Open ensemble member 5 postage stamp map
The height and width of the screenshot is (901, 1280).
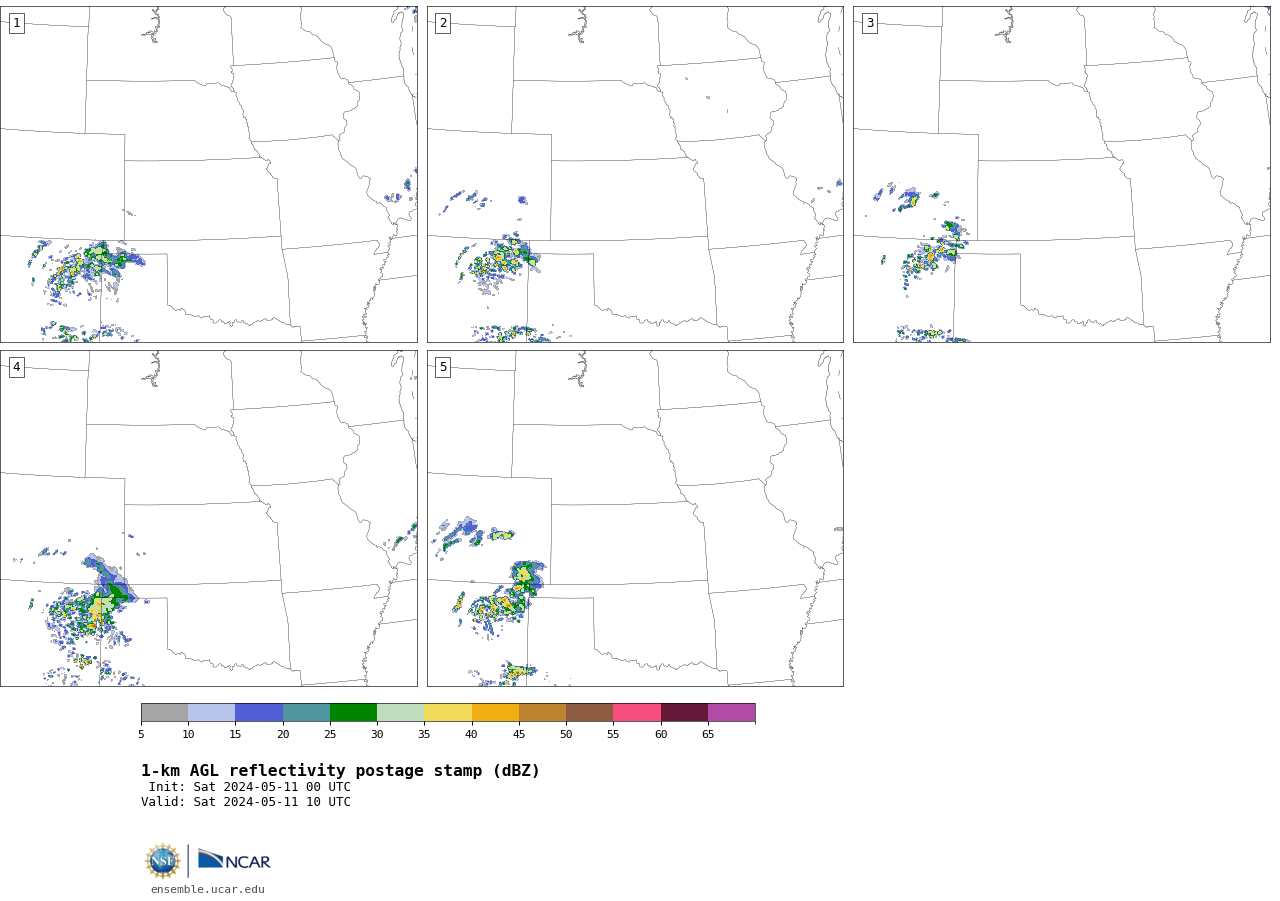(x=635, y=518)
